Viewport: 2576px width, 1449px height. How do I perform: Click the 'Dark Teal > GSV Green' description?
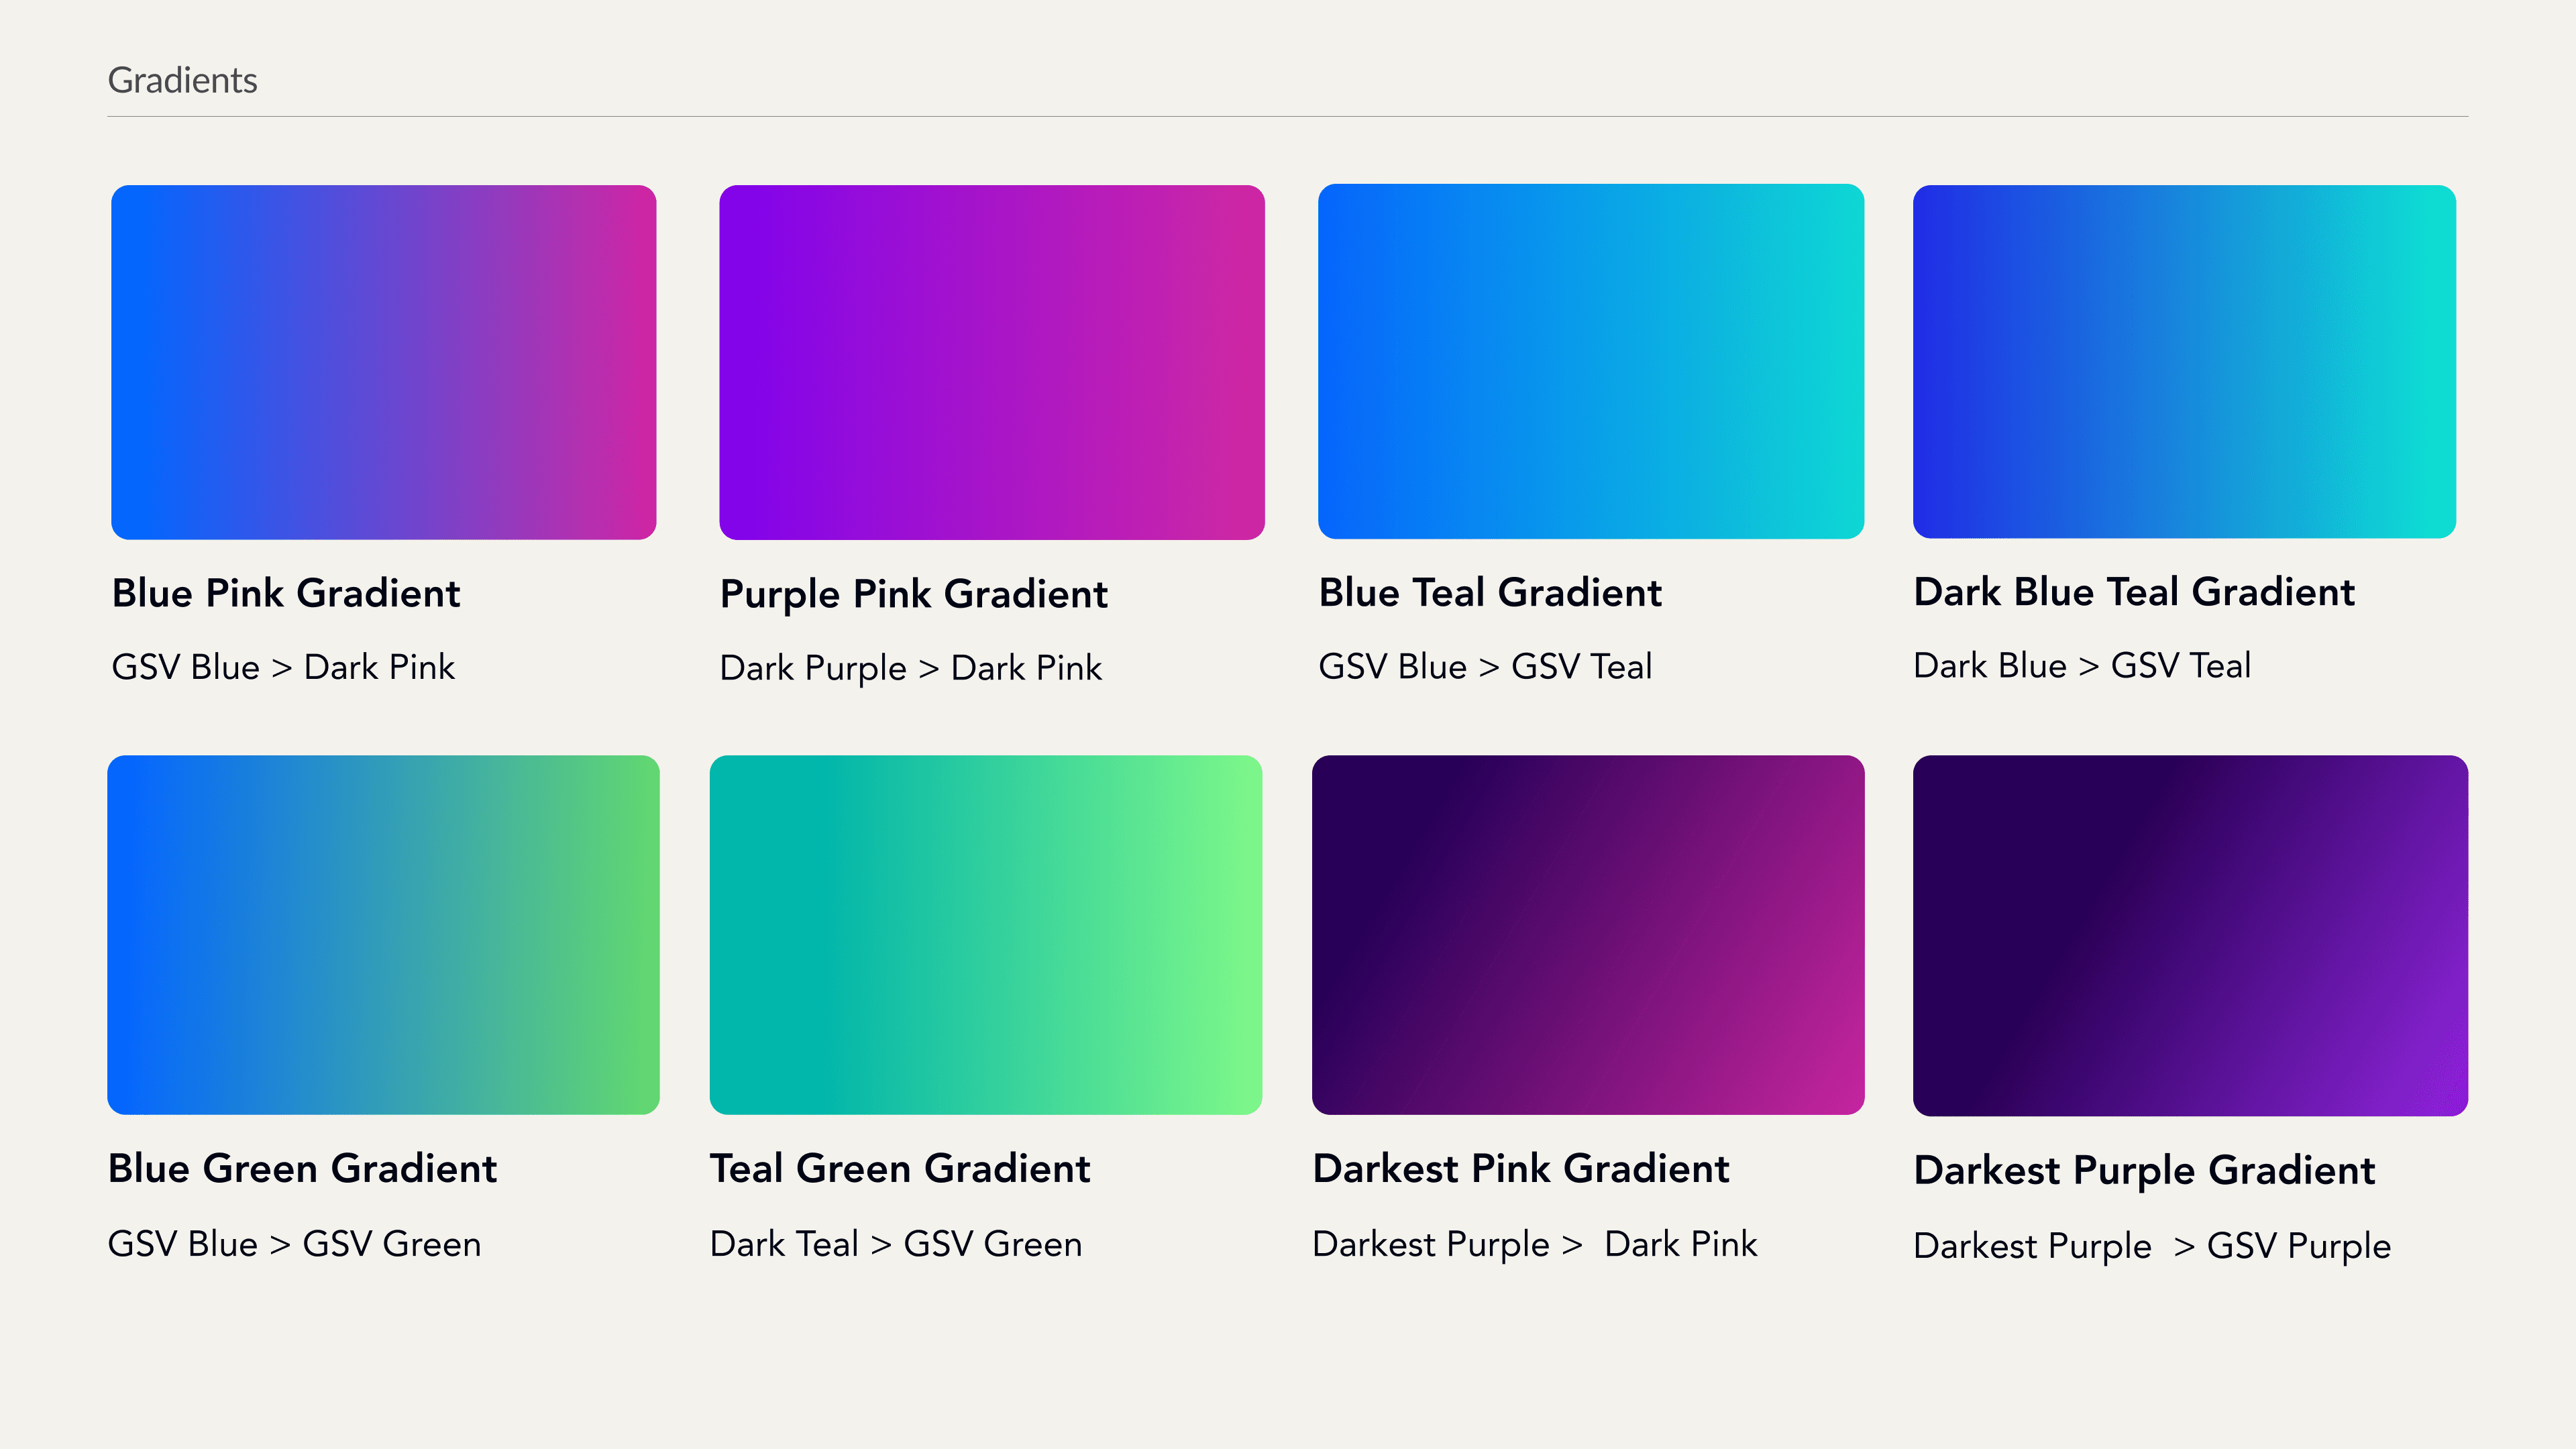click(x=896, y=1244)
